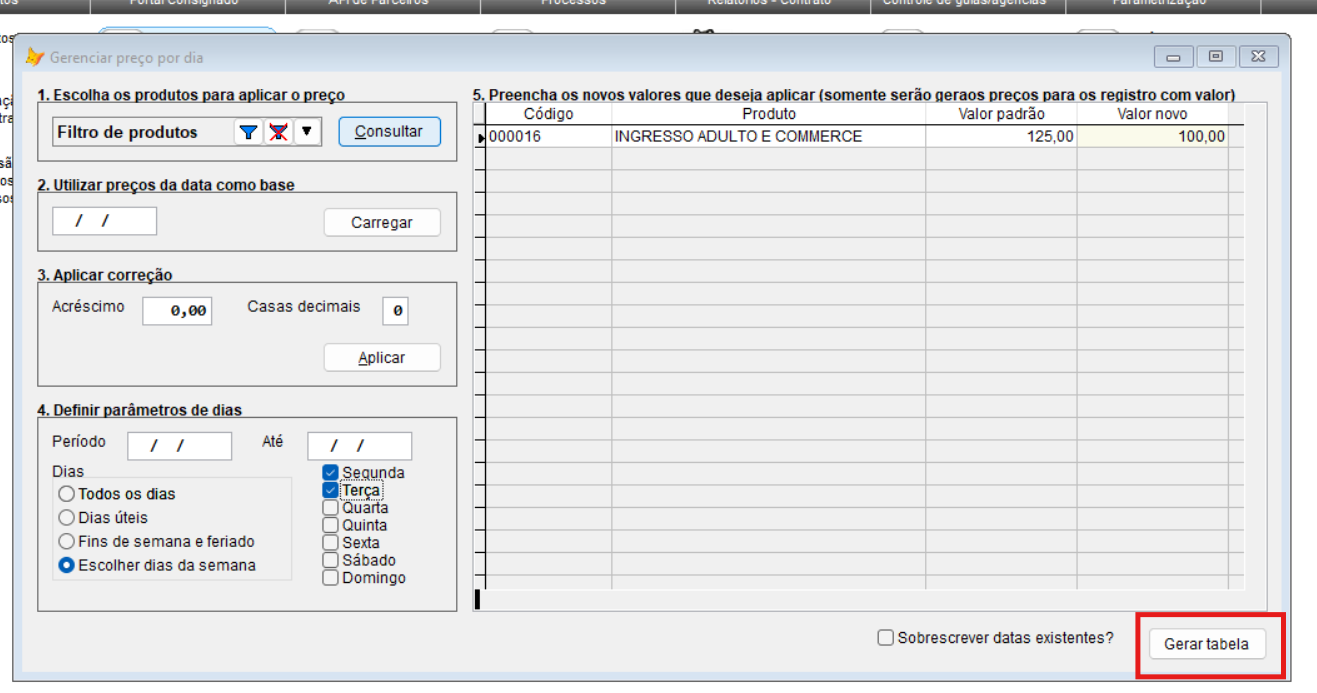Viewport: 1317px width, 693px height.
Task: Click the Gerar tabela button
Action: pos(1206,644)
